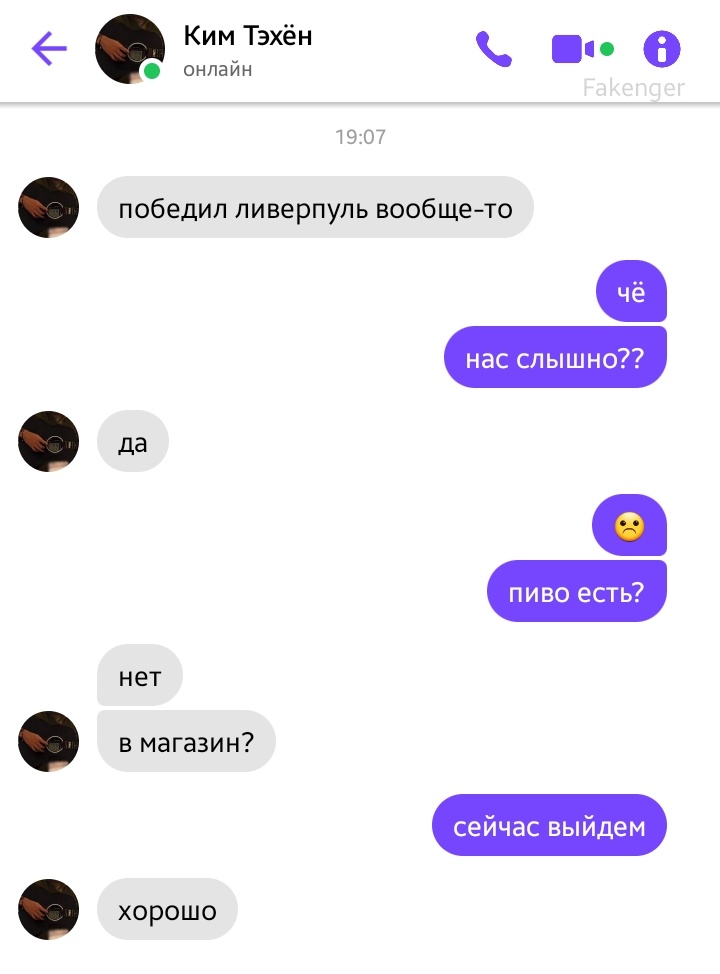The height and width of the screenshot is (974, 720).
Task: Select the message "пиво есть?"
Action: tap(576, 591)
